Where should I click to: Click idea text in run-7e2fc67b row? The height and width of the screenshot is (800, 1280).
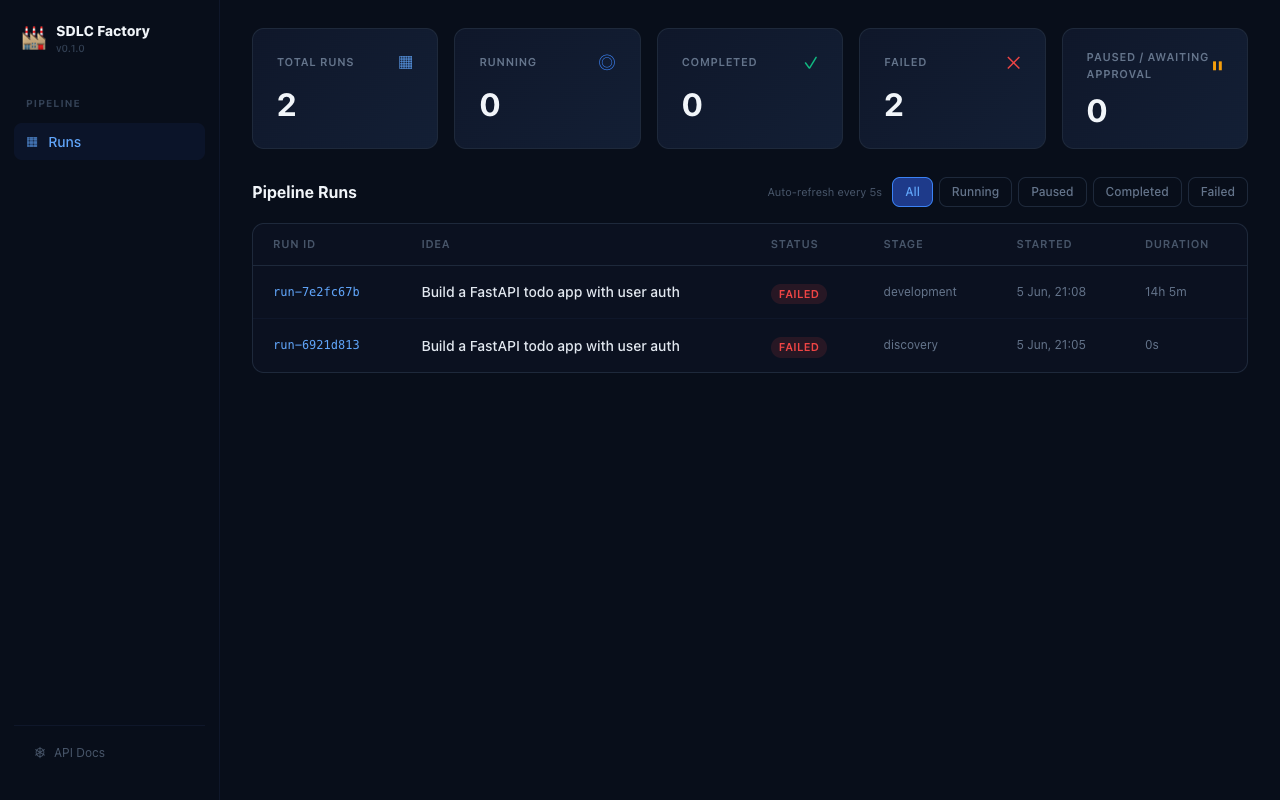551,292
